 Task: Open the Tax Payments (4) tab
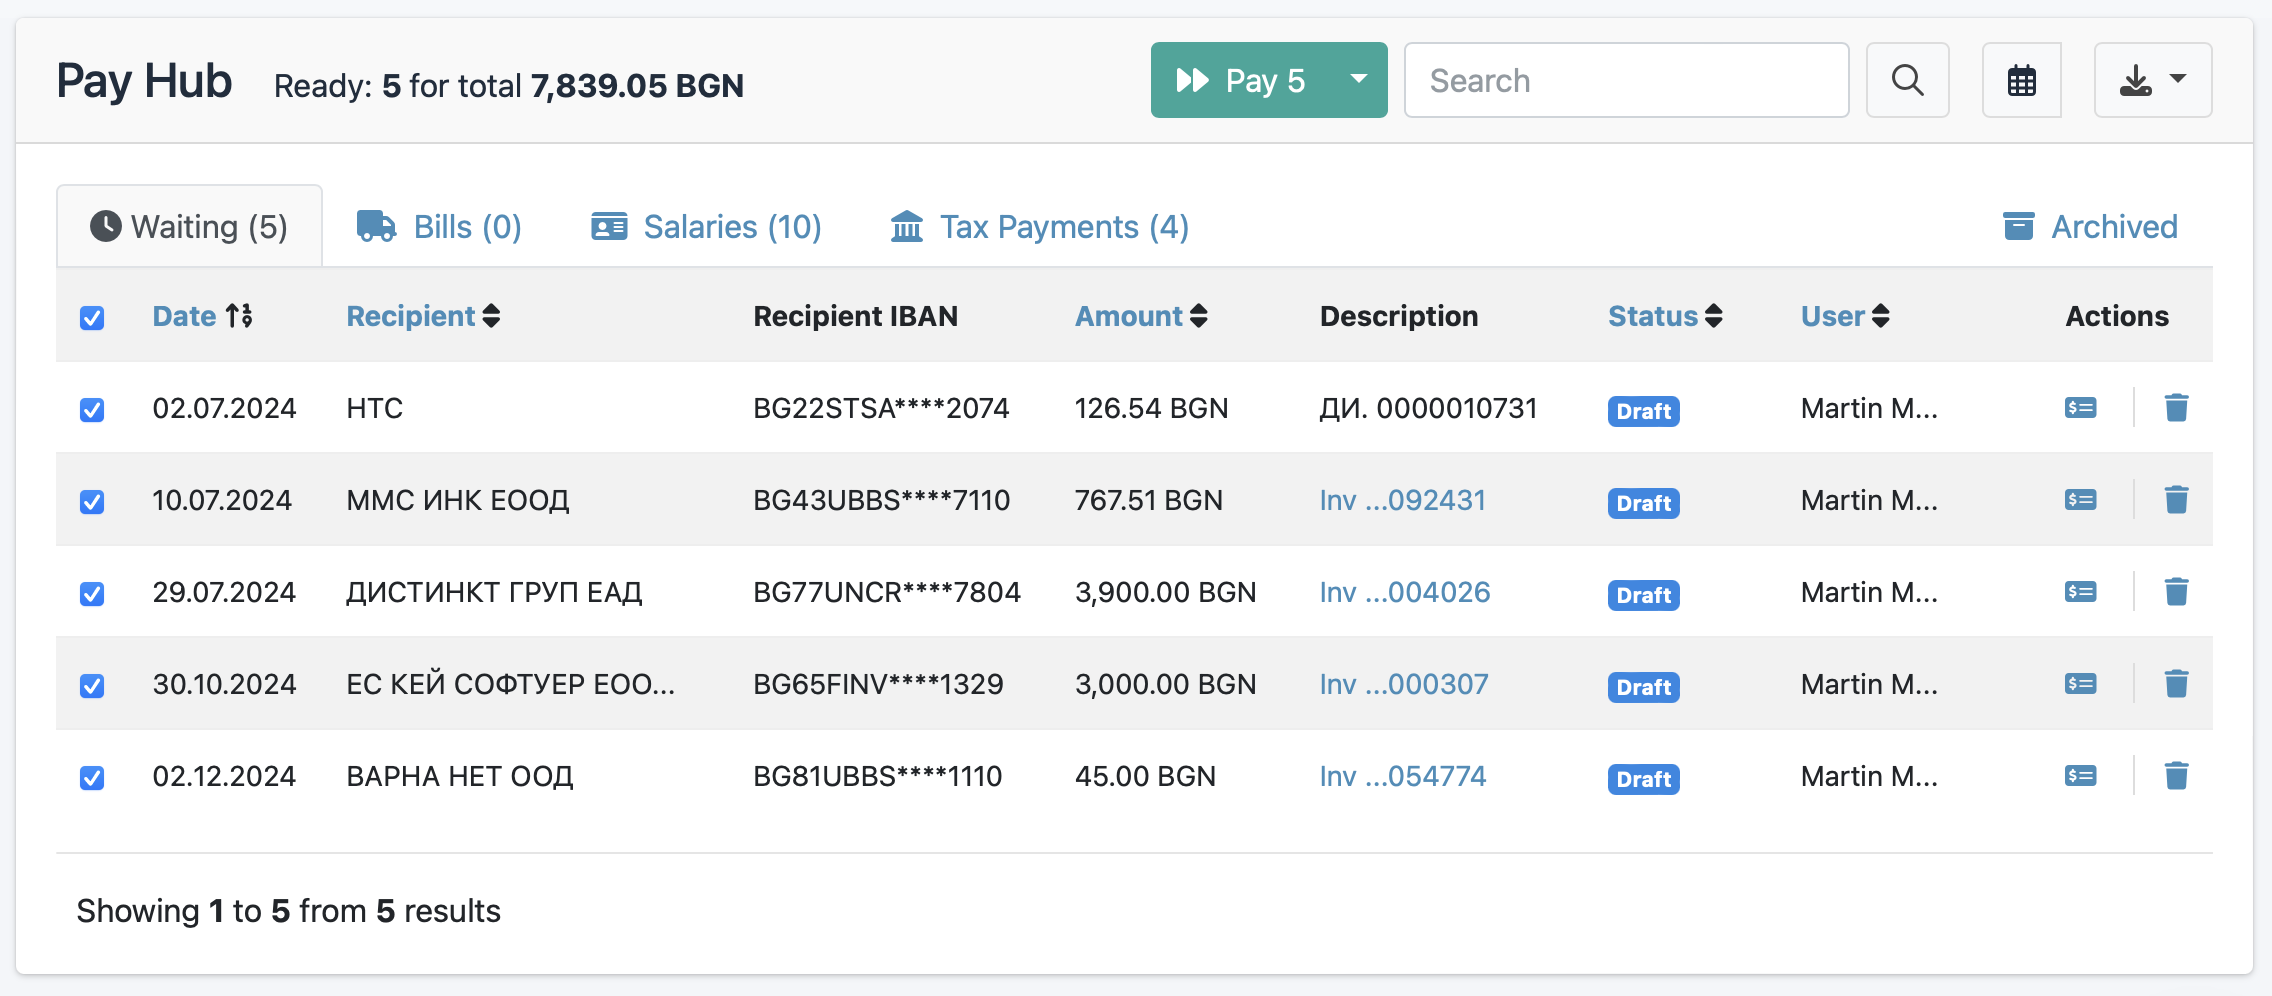click(x=1039, y=227)
